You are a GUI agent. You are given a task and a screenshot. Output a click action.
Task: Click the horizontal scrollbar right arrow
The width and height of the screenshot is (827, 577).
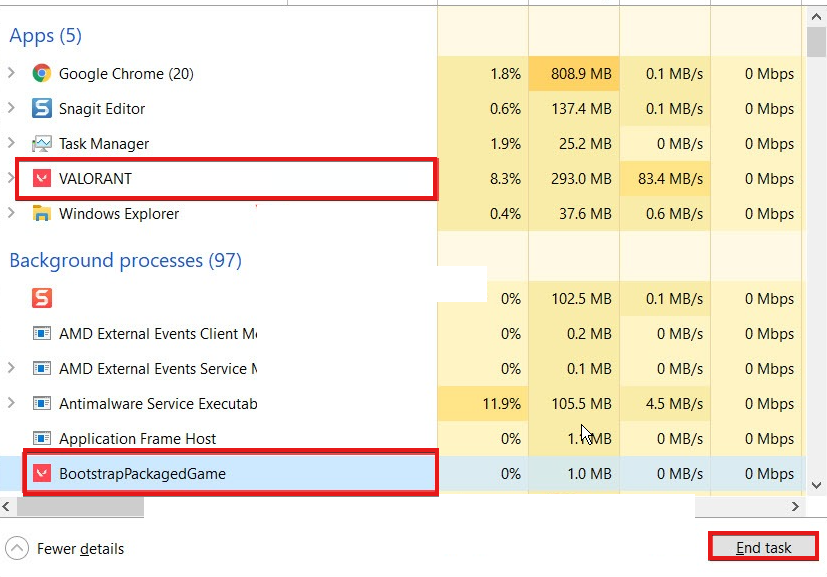click(x=795, y=507)
